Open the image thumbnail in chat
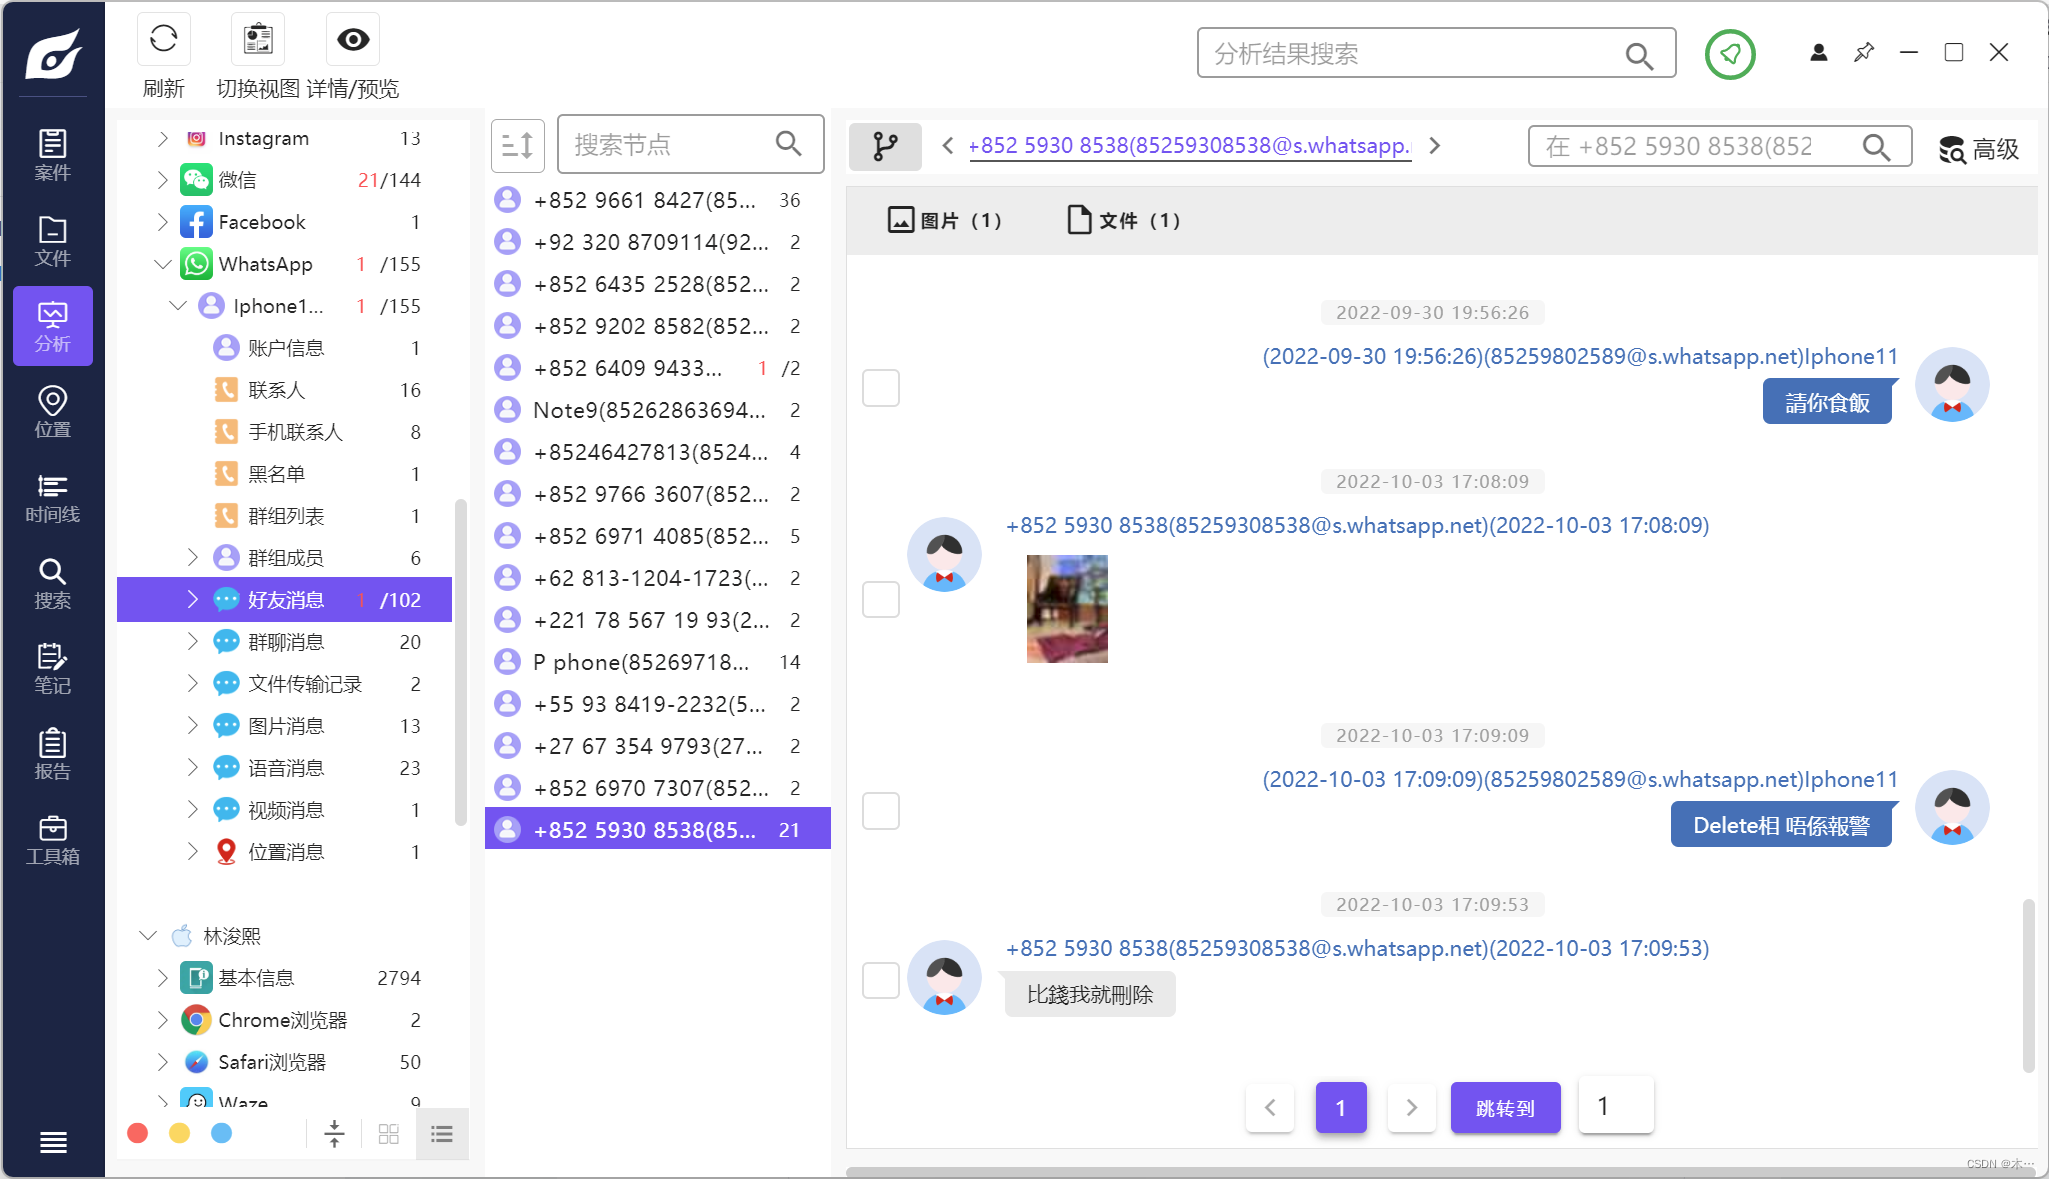This screenshot has width=2049, height=1179. tap(1067, 609)
